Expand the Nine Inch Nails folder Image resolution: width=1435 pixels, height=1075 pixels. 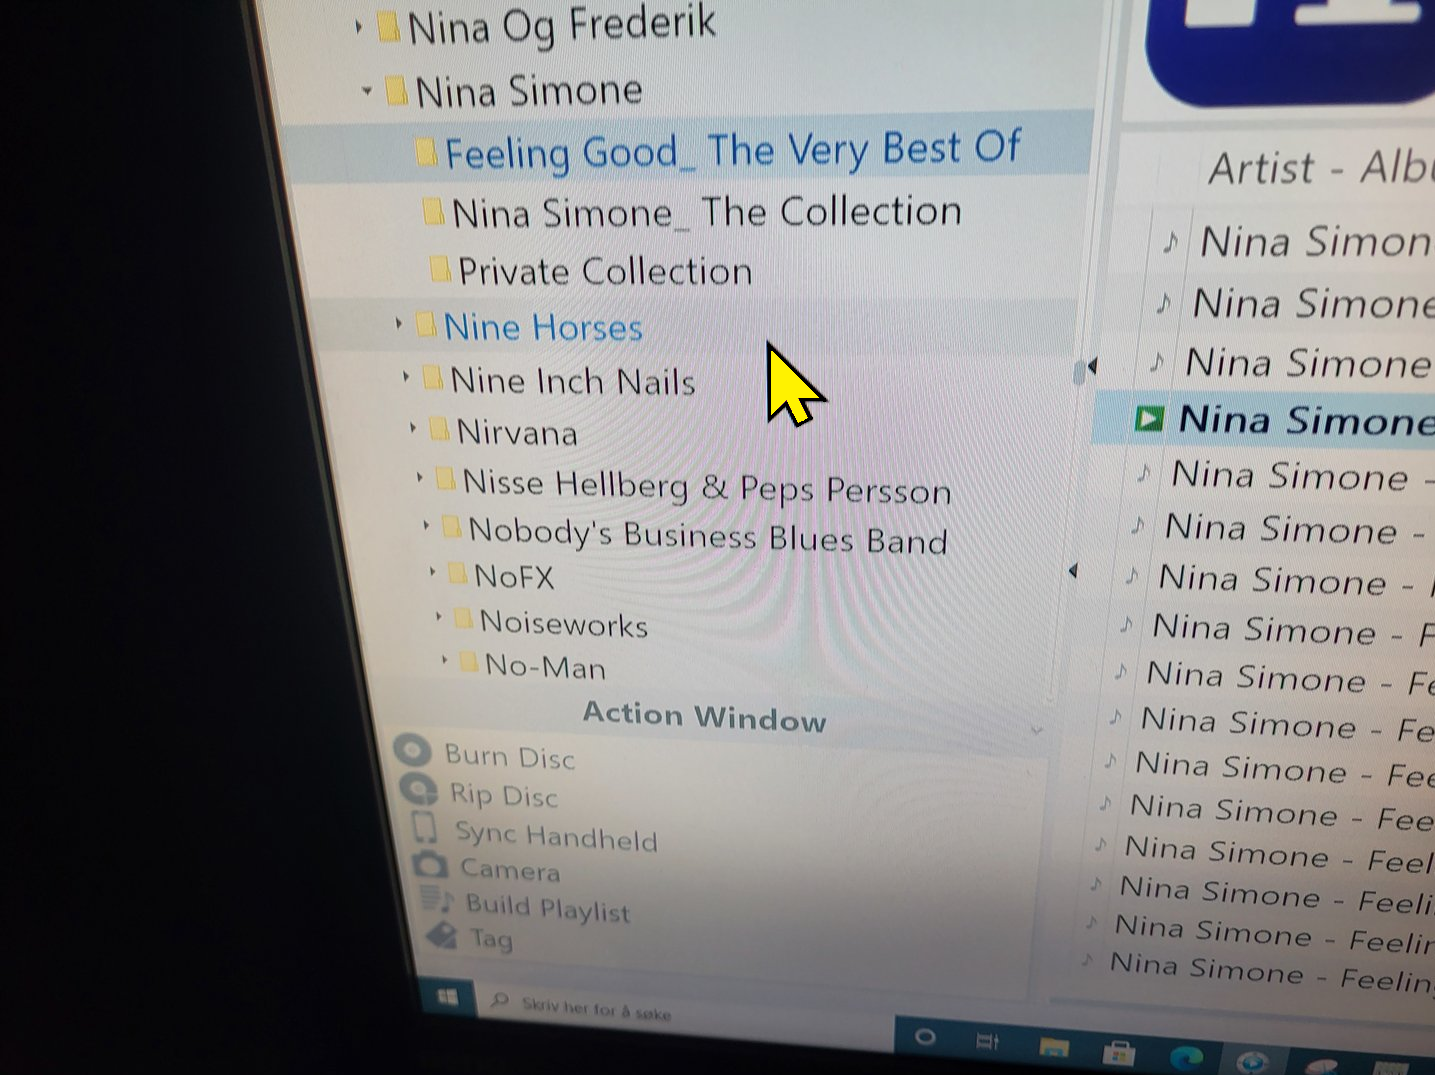[405, 376]
